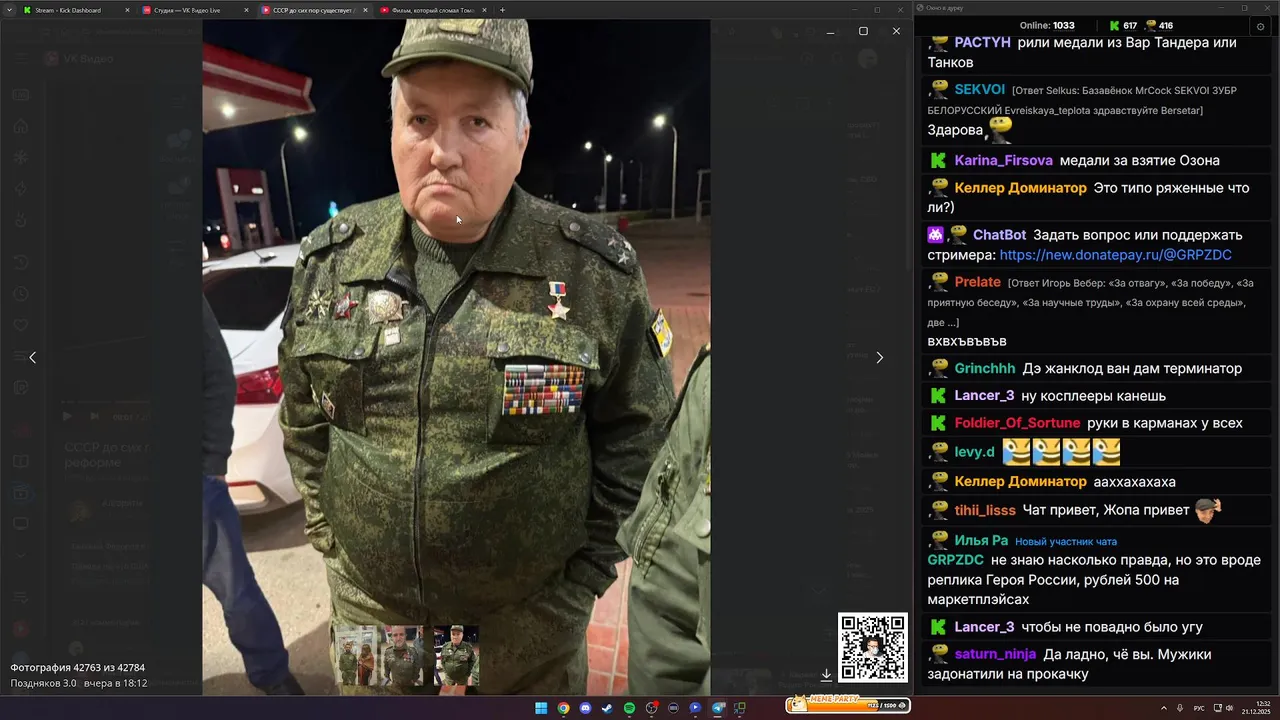
Task: Open the second thumbnail below the photo
Action: pos(404,656)
